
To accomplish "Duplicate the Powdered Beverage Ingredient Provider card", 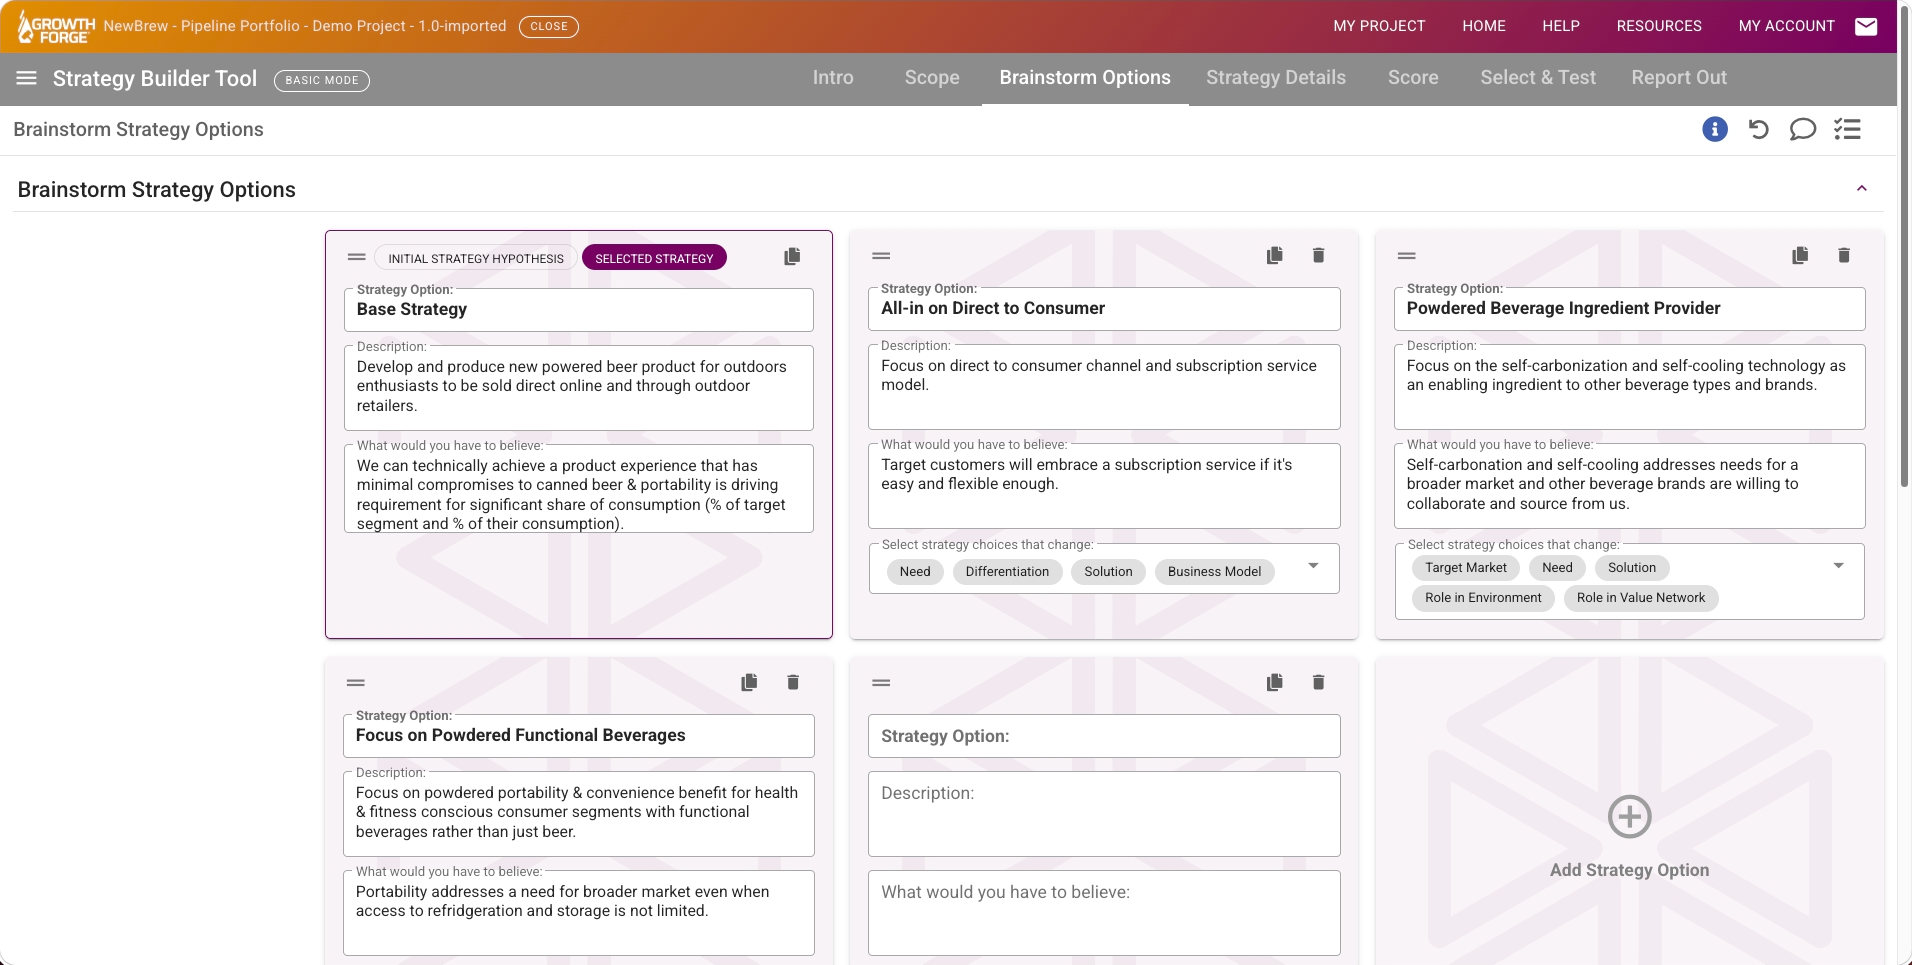I will tap(1800, 256).
